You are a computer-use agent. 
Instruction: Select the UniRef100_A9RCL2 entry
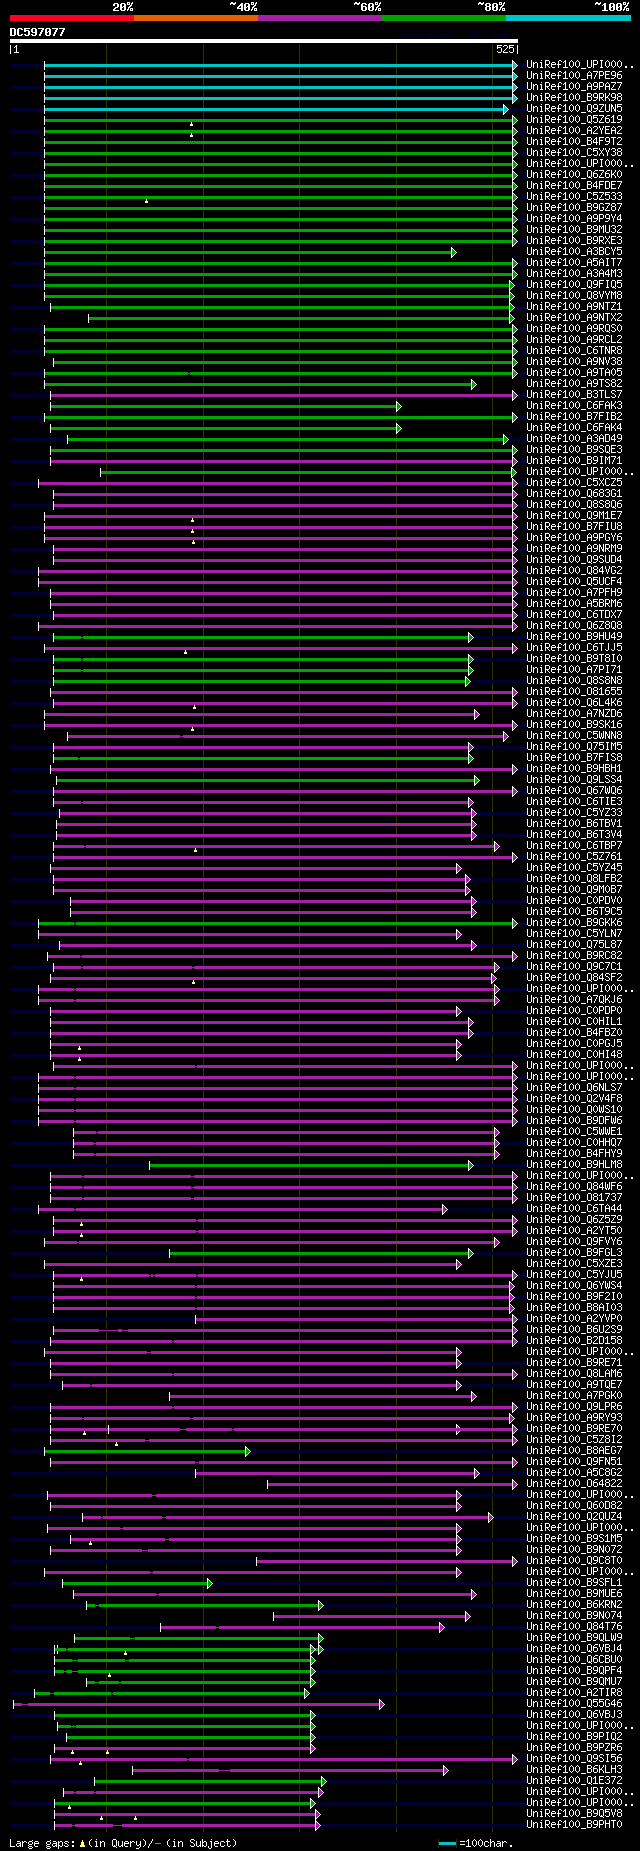[574, 340]
